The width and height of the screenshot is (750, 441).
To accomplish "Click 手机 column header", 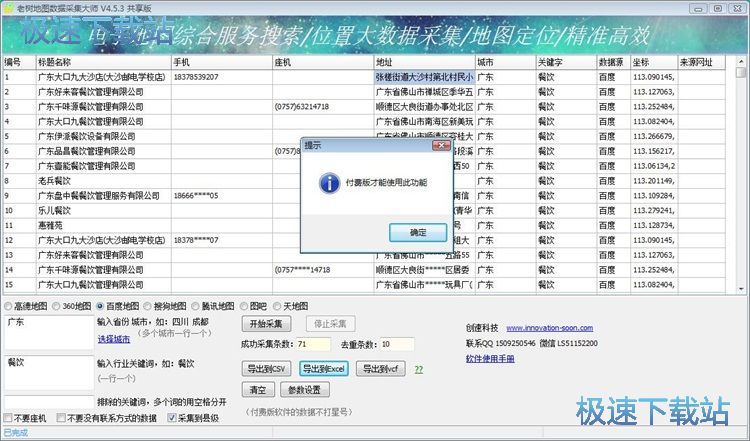I will pos(222,62).
